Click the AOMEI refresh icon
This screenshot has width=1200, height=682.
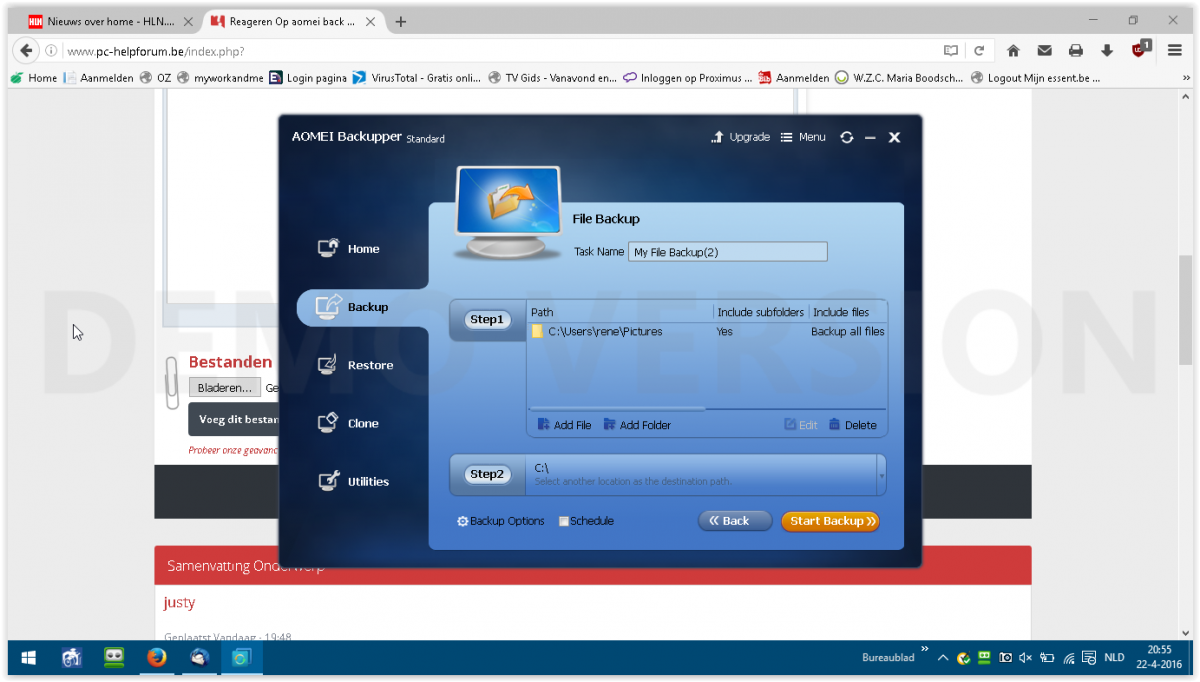pyautogui.click(x=847, y=137)
